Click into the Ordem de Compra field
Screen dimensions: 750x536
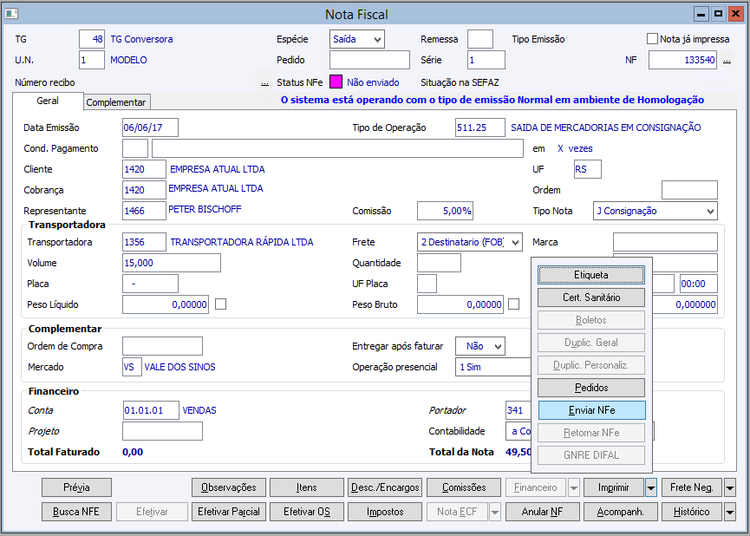[162, 346]
